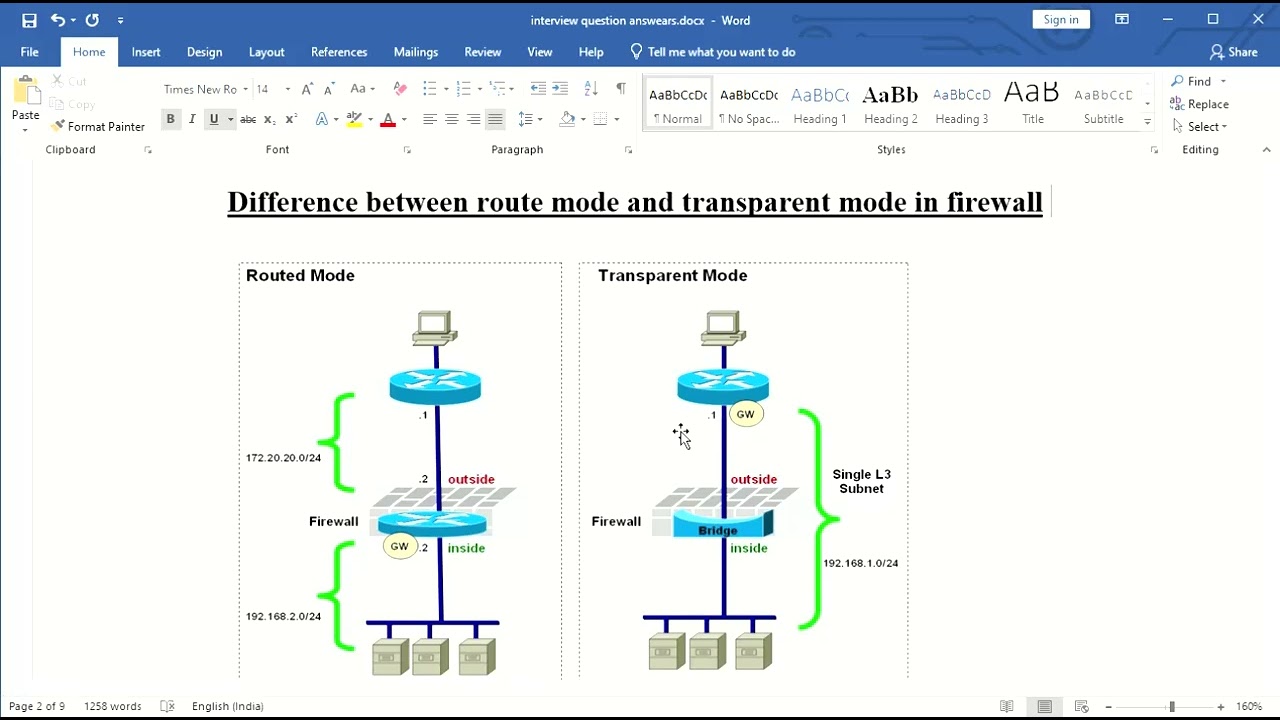Viewport: 1280px width, 720px height.
Task: Click Align Right icon
Action: tap(473, 119)
